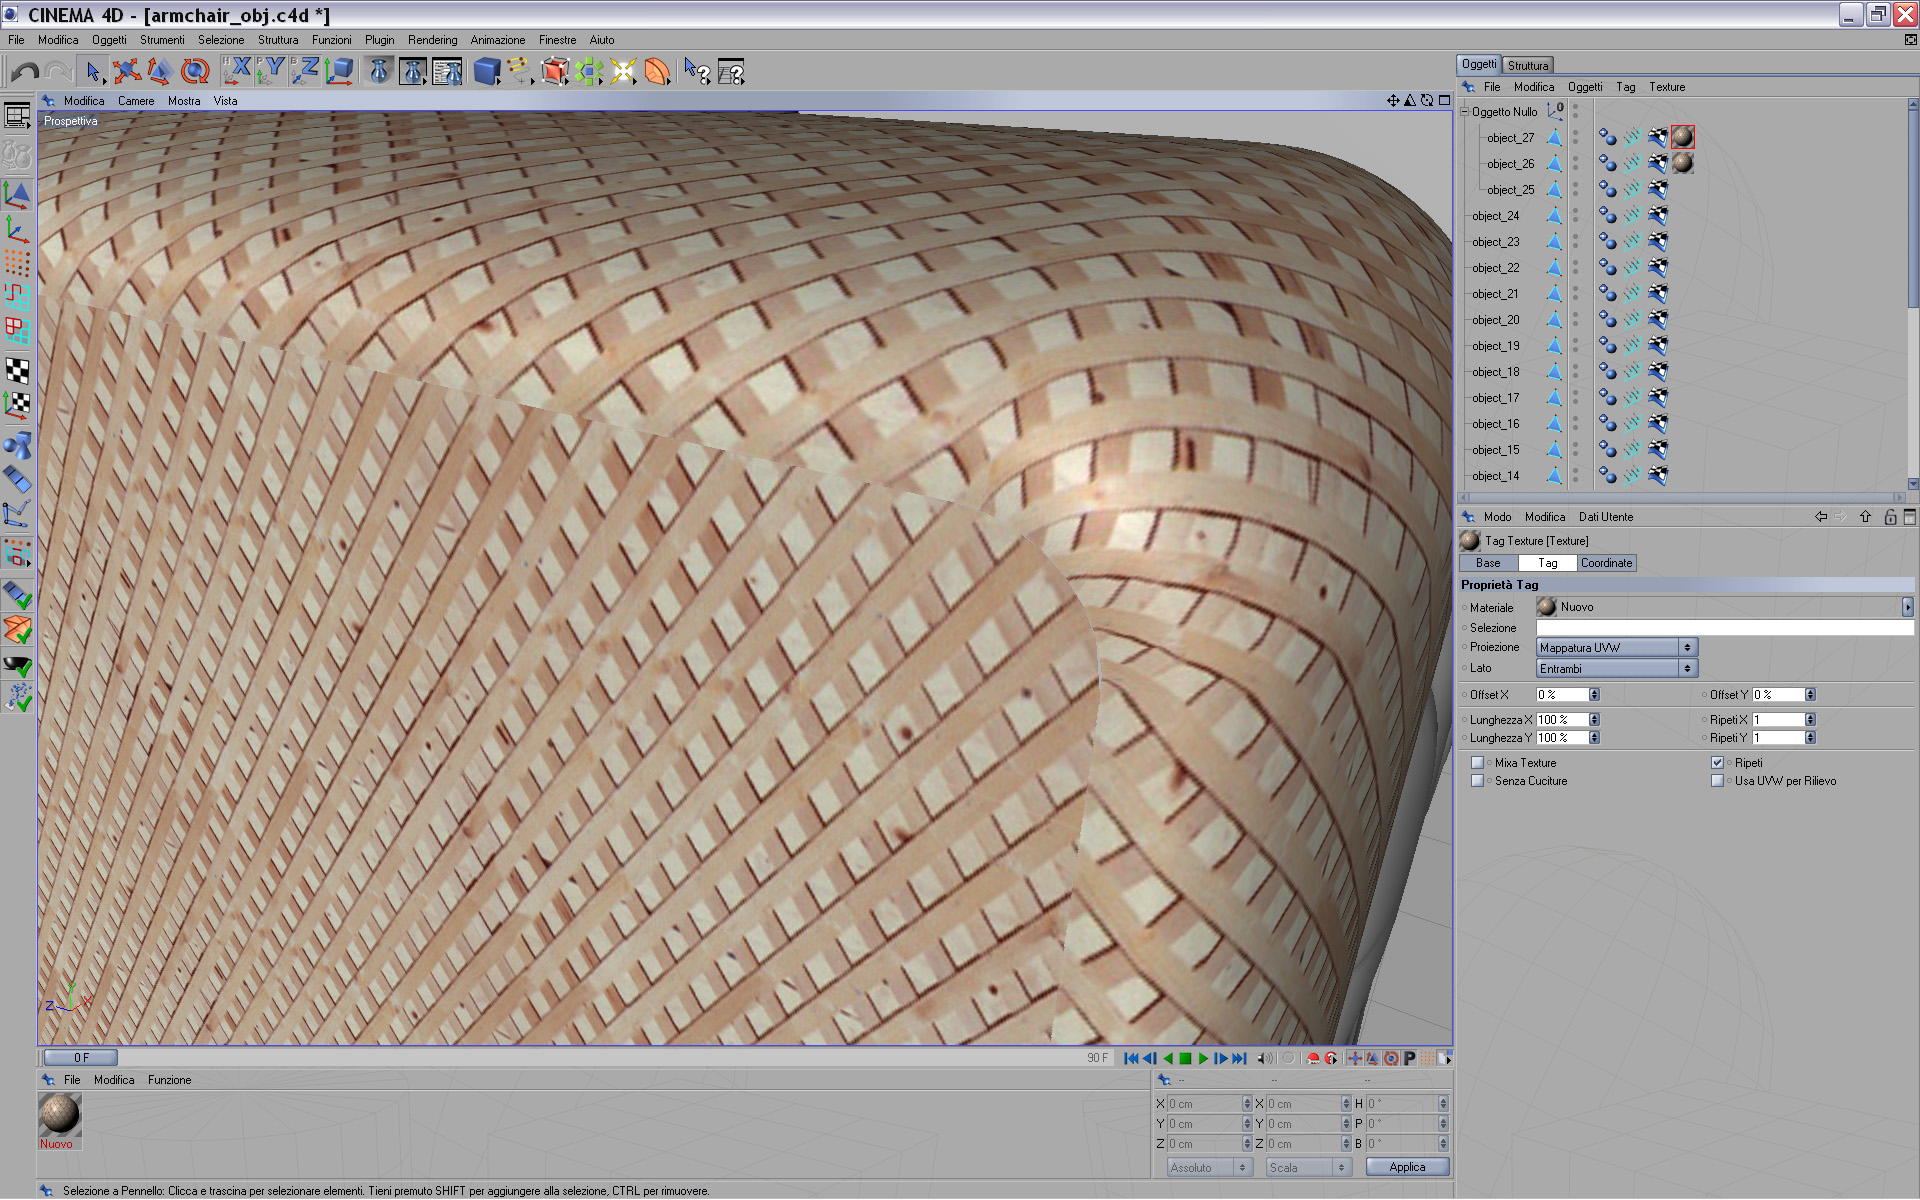Switch to the Struttura panel tab

point(1527,65)
